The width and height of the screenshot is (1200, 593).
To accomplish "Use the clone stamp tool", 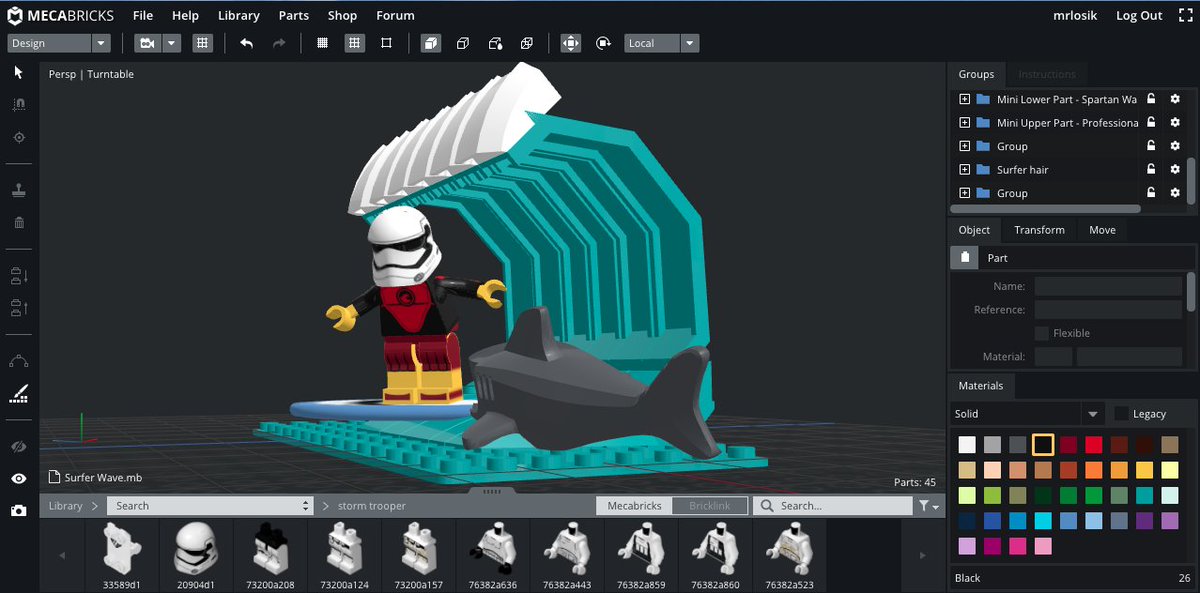I will pos(18,190).
